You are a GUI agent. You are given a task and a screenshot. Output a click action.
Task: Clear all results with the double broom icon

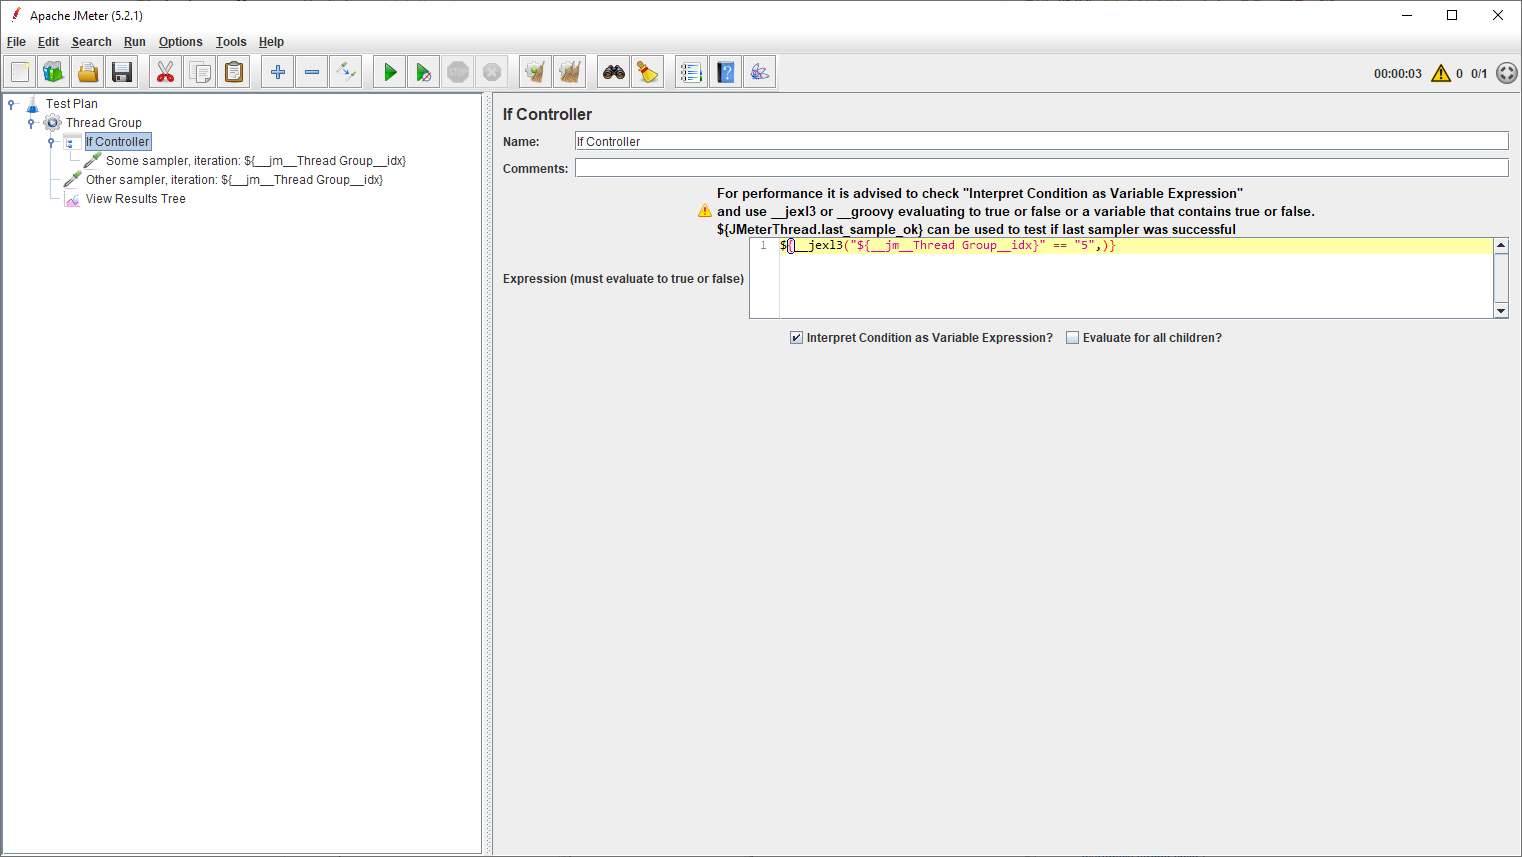[570, 72]
